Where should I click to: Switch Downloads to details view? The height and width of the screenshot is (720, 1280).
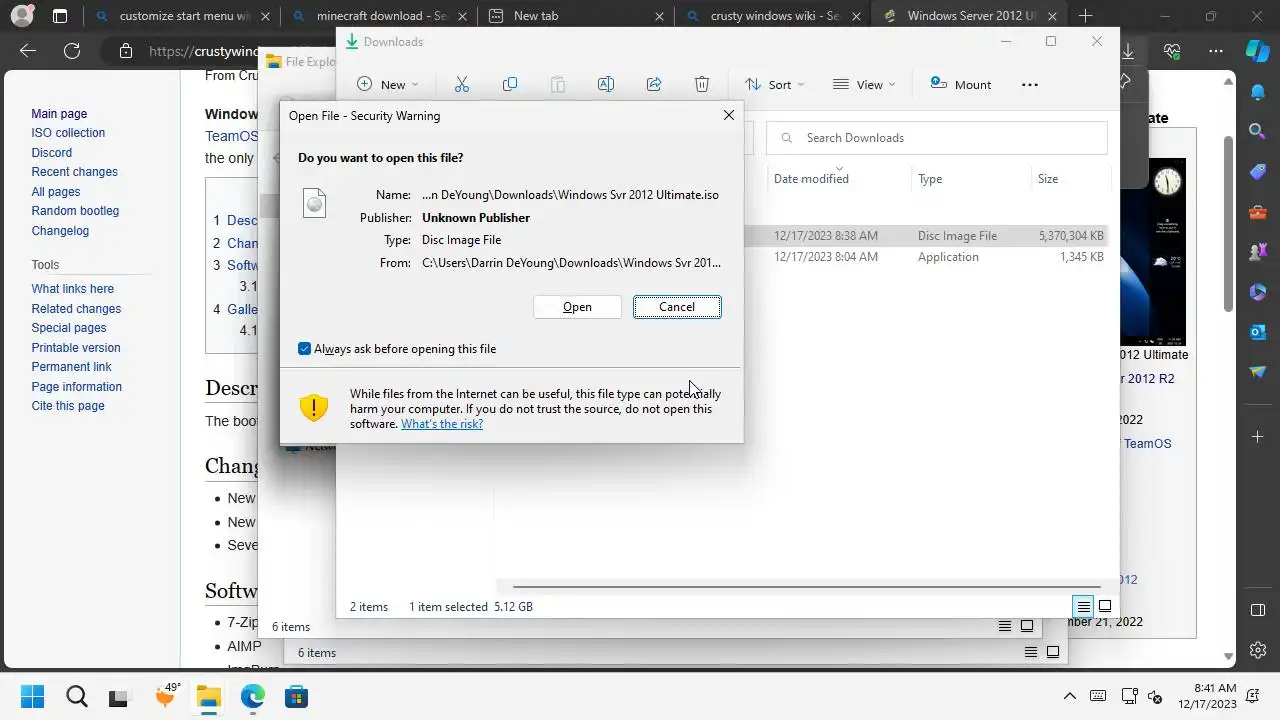(x=1083, y=606)
